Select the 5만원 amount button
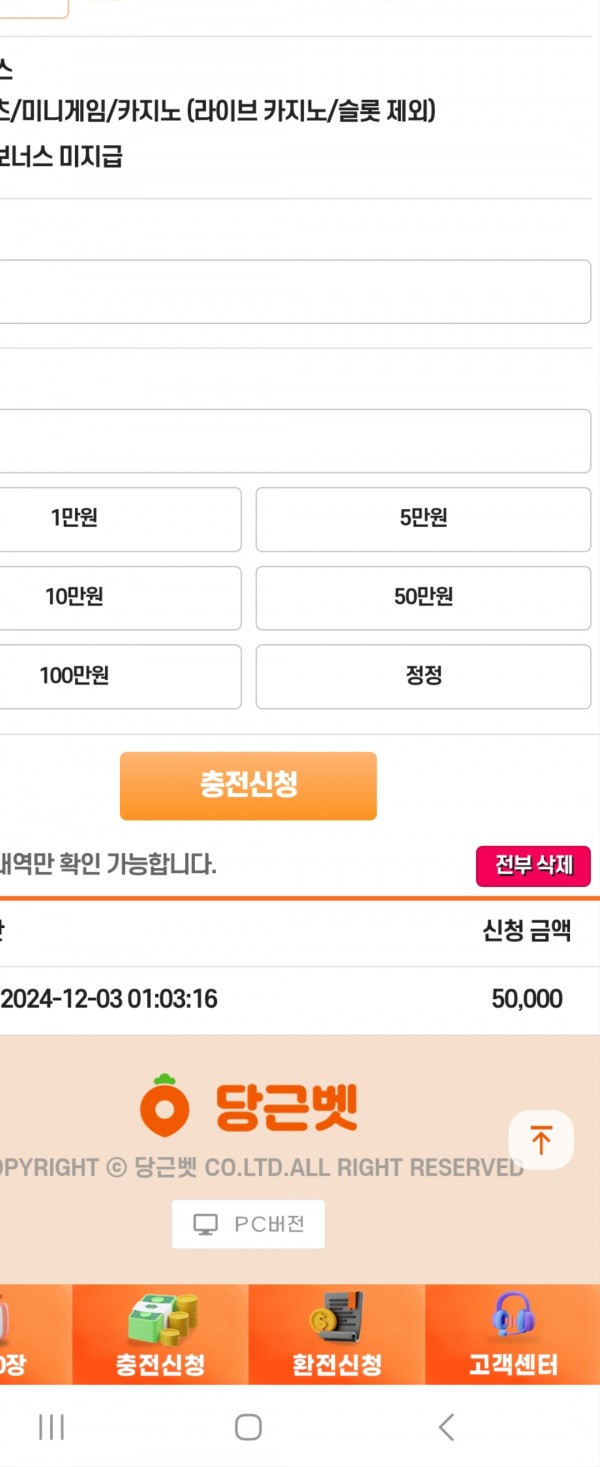The width and height of the screenshot is (600, 1467). point(423,519)
